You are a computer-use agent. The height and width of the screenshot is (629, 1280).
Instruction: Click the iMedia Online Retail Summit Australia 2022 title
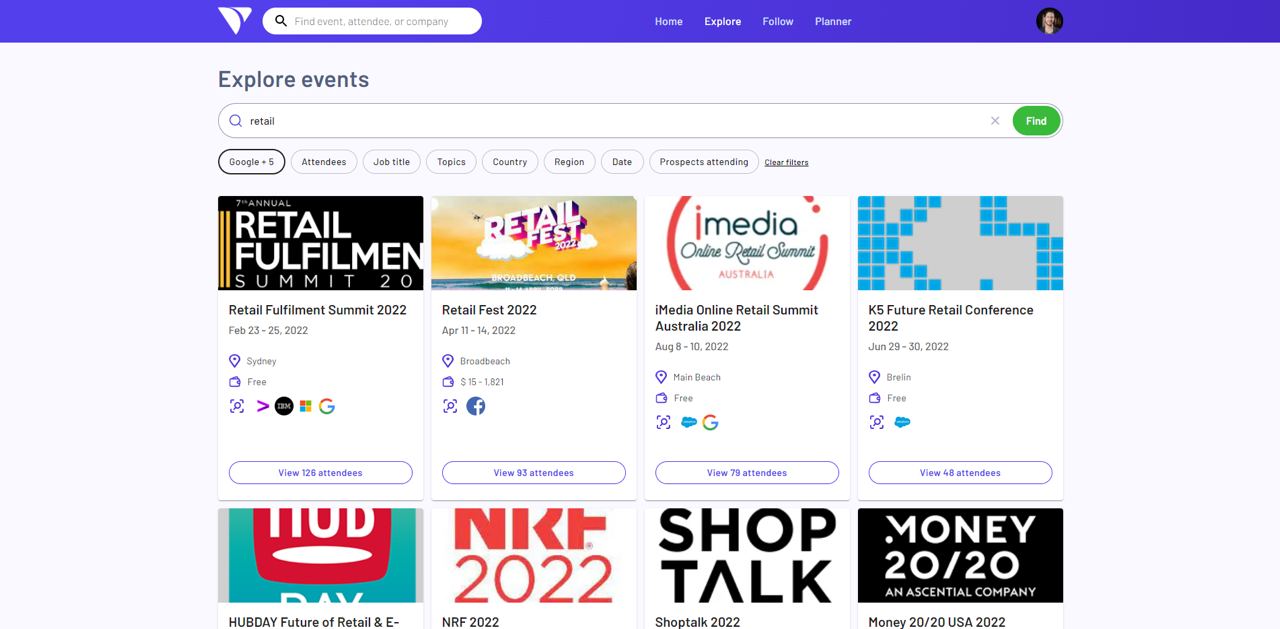(737, 318)
